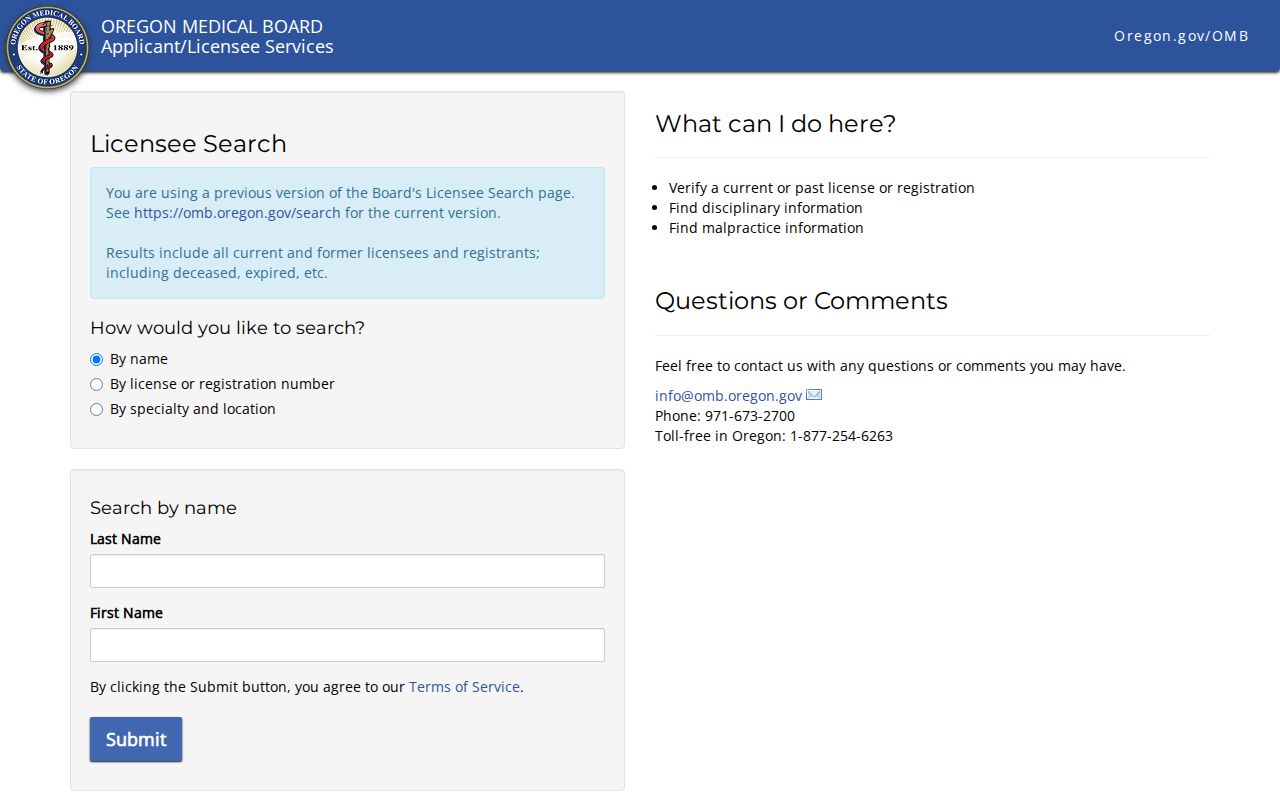Click 'Find disciplinary information' bullet
The height and width of the screenshot is (800, 1280).
[x=765, y=208]
